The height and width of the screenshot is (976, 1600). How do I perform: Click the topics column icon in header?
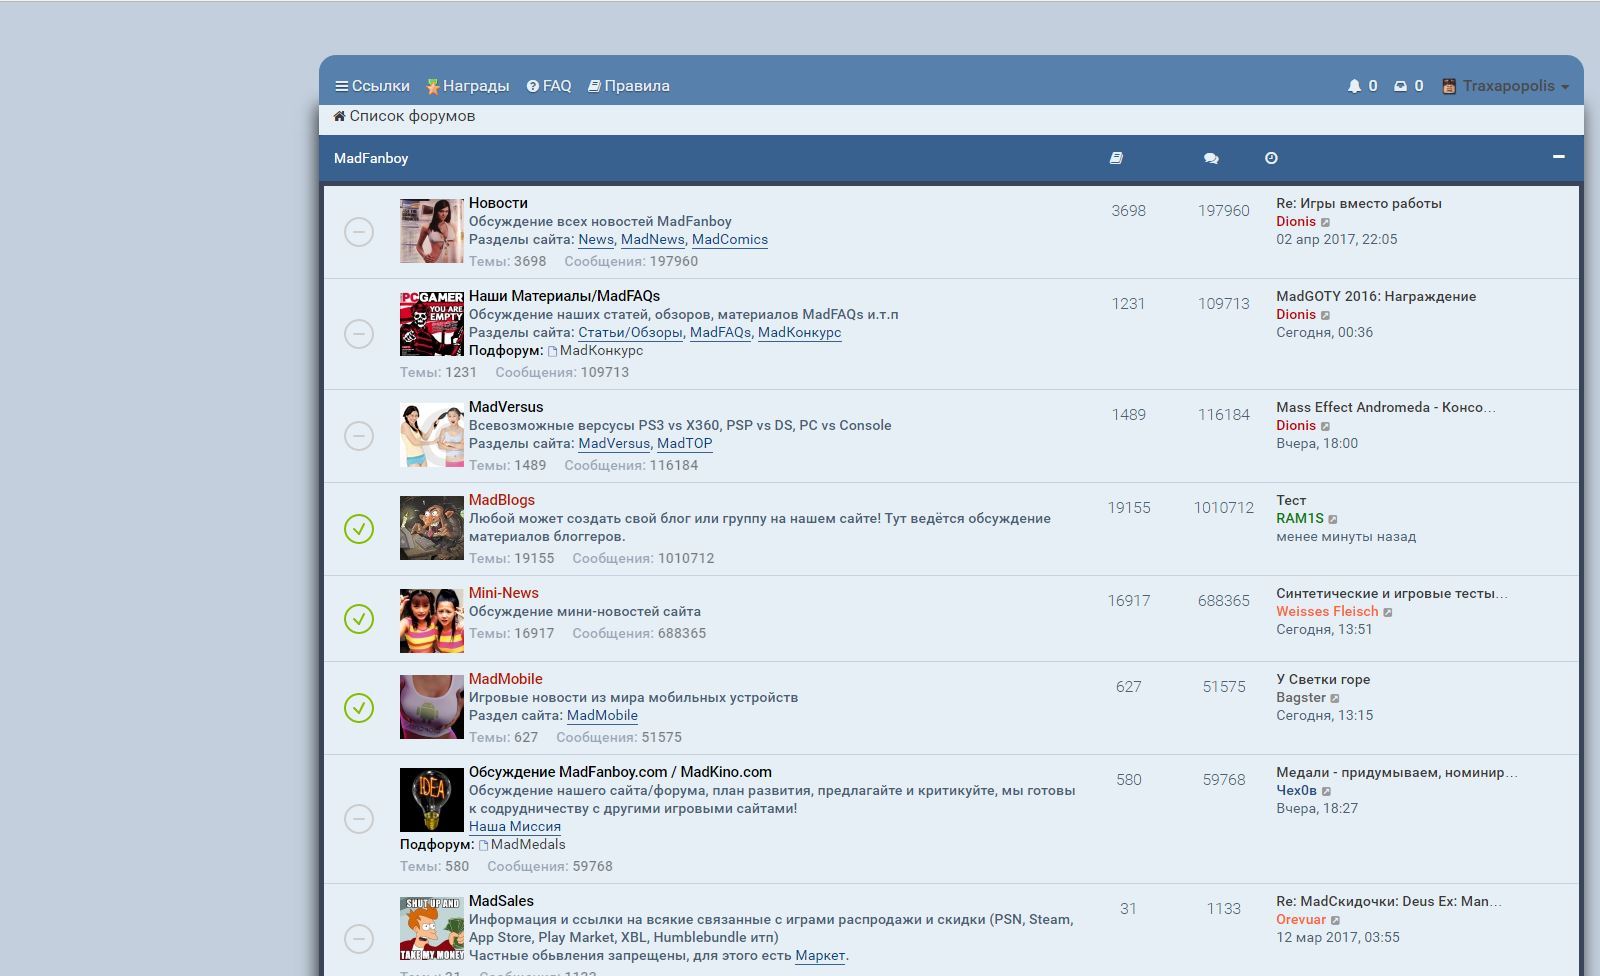1116,158
